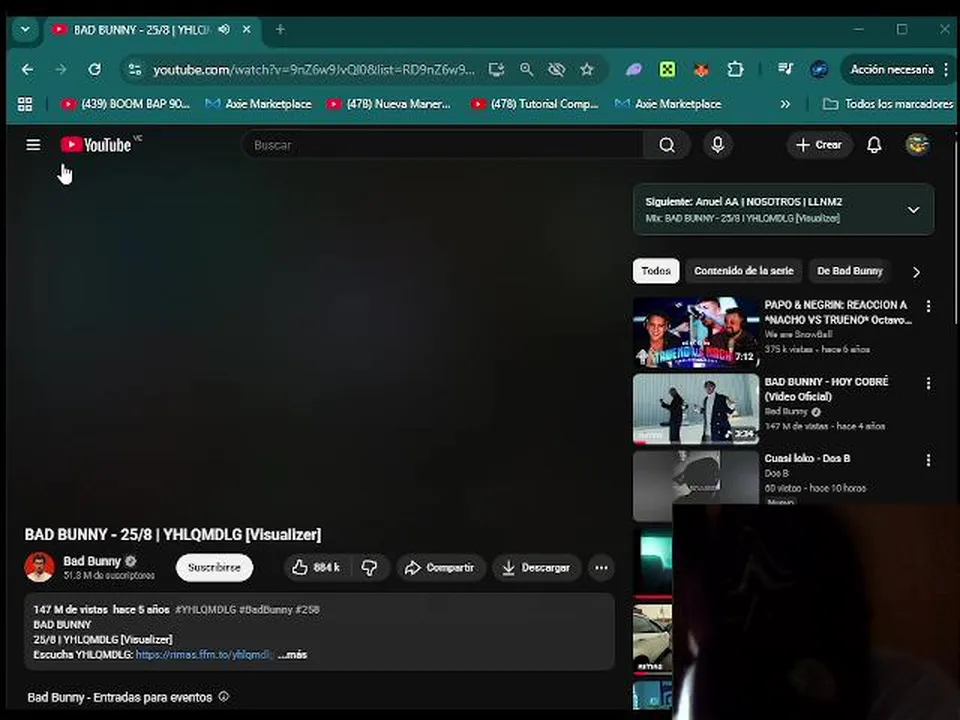Open the notifications bell
Screen dimensions: 960x720
pyautogui.click(x=874, y=145)
